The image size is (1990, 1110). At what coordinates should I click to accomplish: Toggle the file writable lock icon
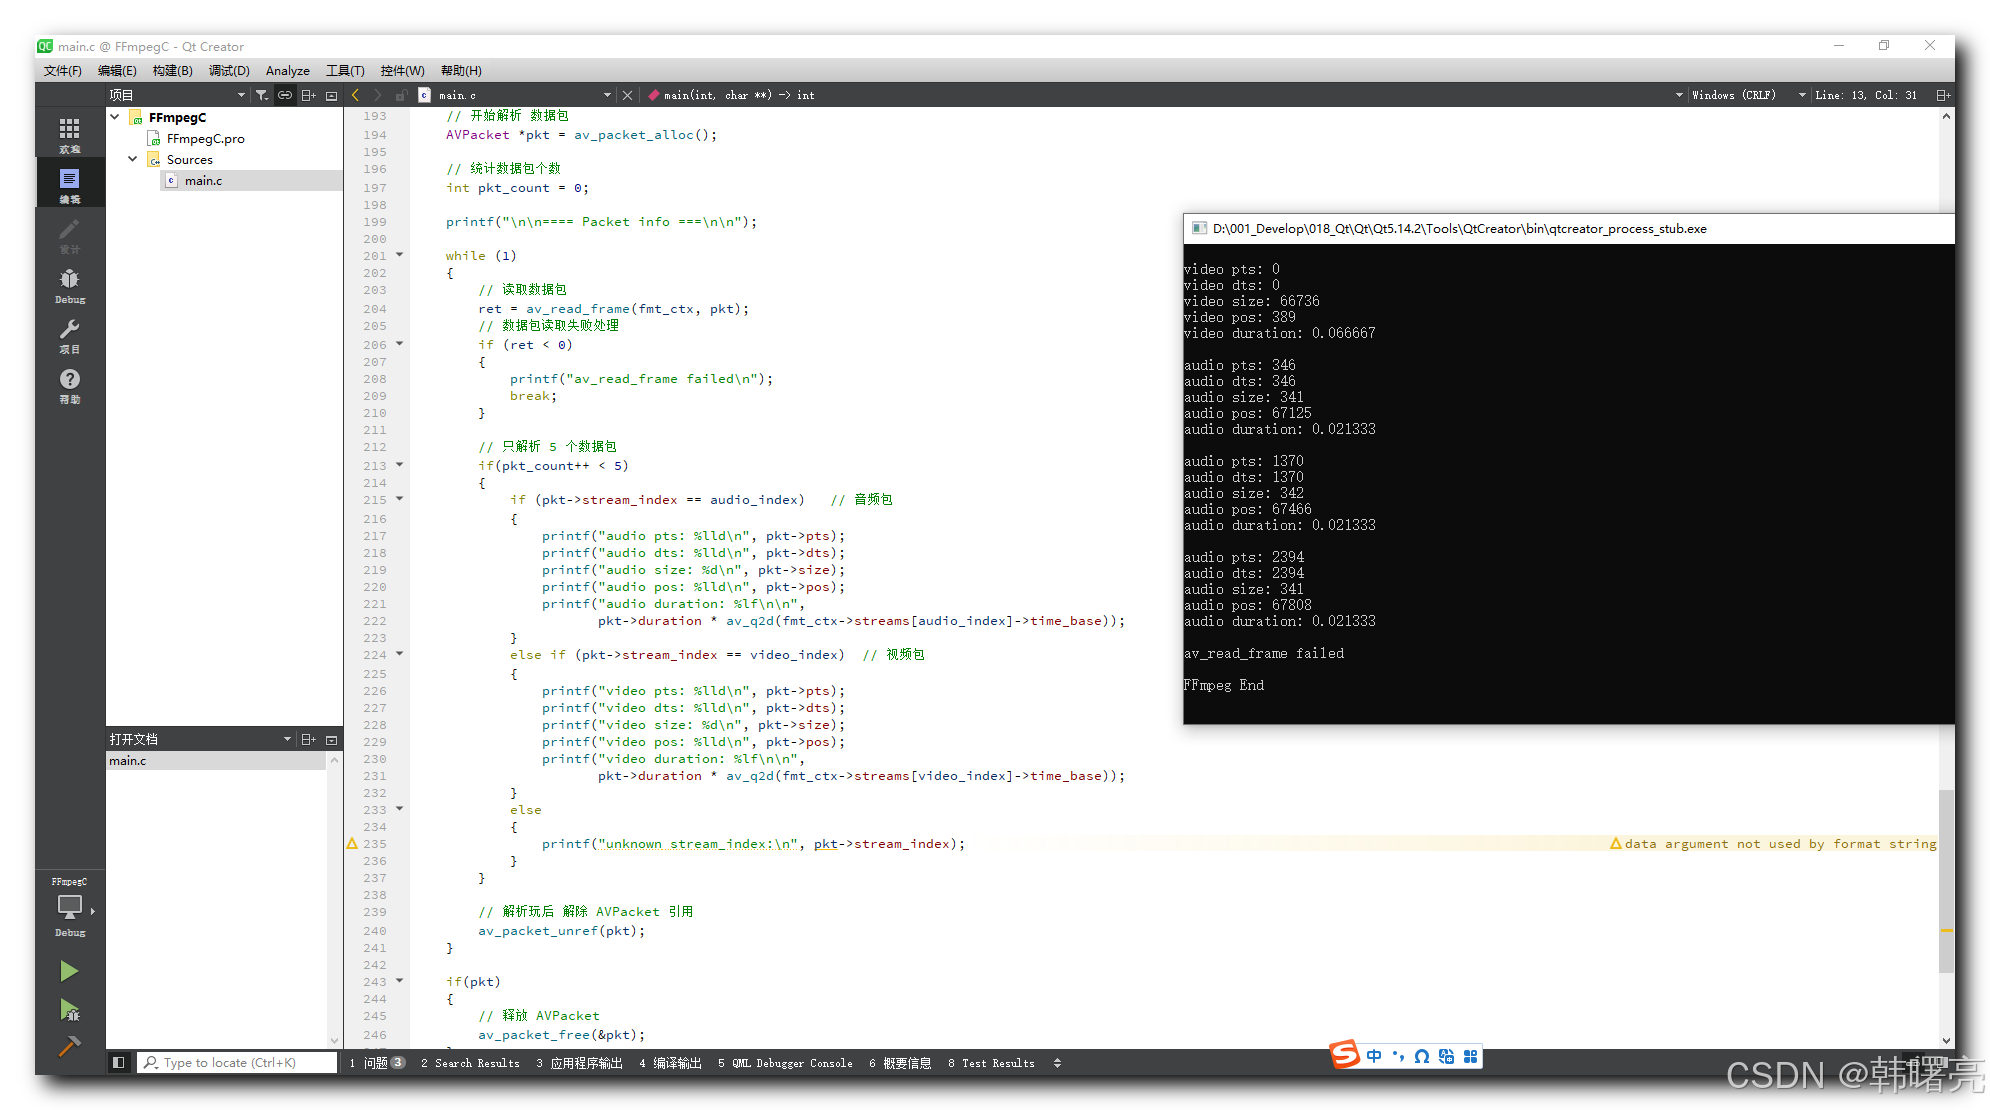(400, 95)
